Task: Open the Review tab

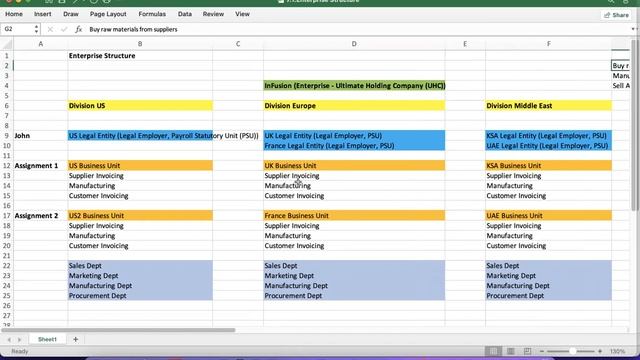Action: pos(213,14)
